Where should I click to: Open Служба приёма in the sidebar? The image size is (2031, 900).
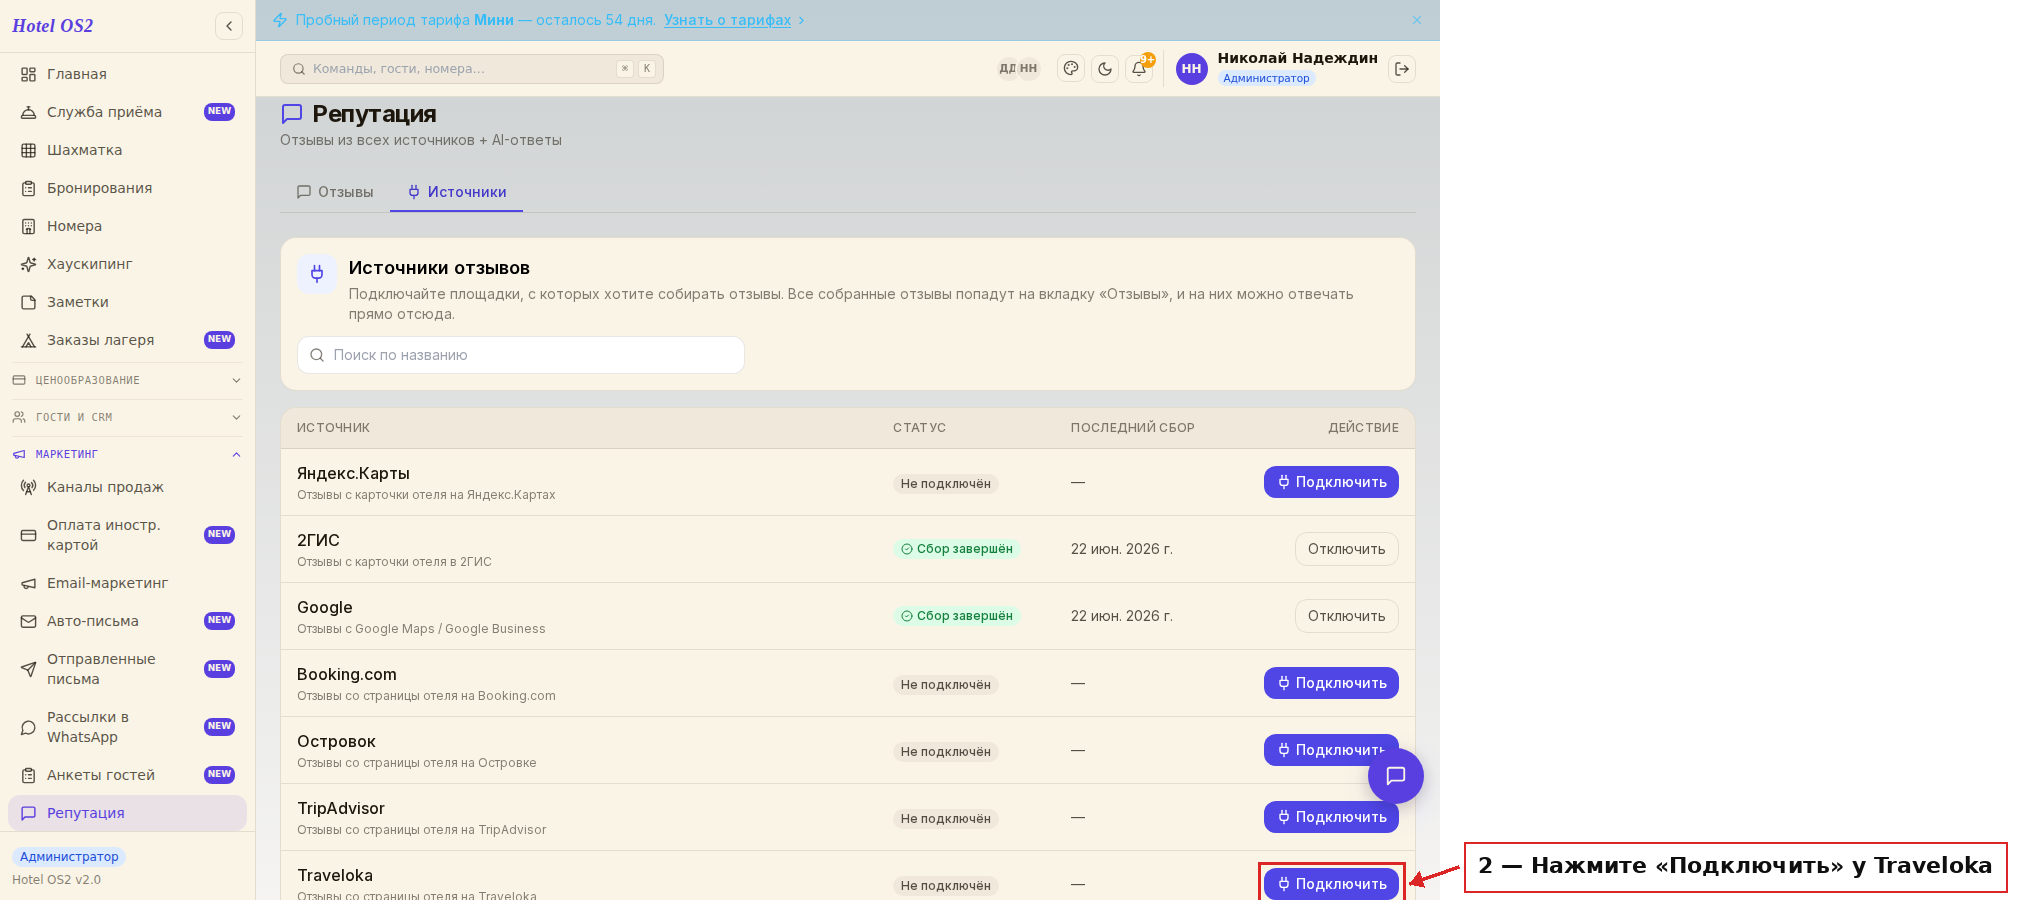[x=127, y=112]
